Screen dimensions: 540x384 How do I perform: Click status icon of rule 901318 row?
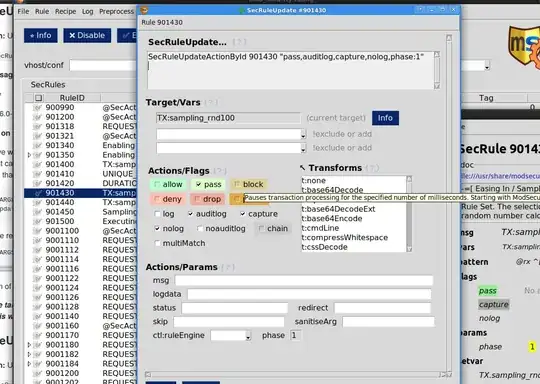click(37, 126)
